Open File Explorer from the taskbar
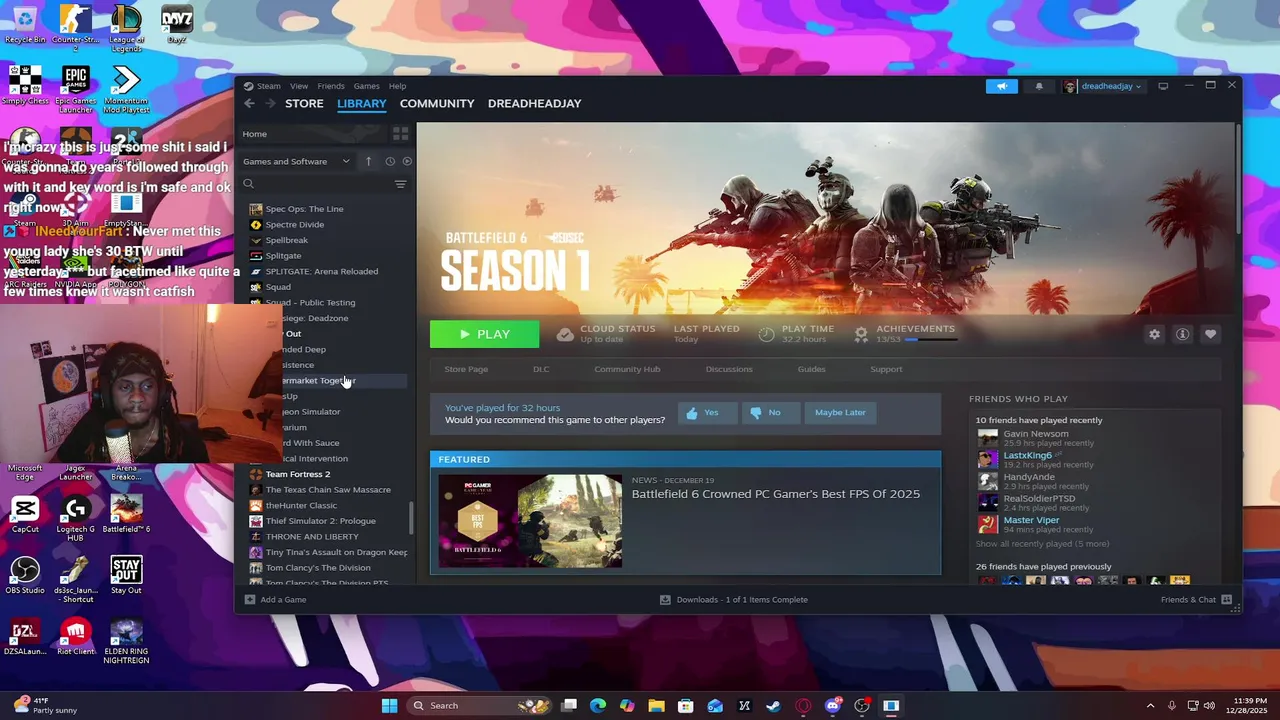Screen dimensions: 1280x720 point(657,706)
